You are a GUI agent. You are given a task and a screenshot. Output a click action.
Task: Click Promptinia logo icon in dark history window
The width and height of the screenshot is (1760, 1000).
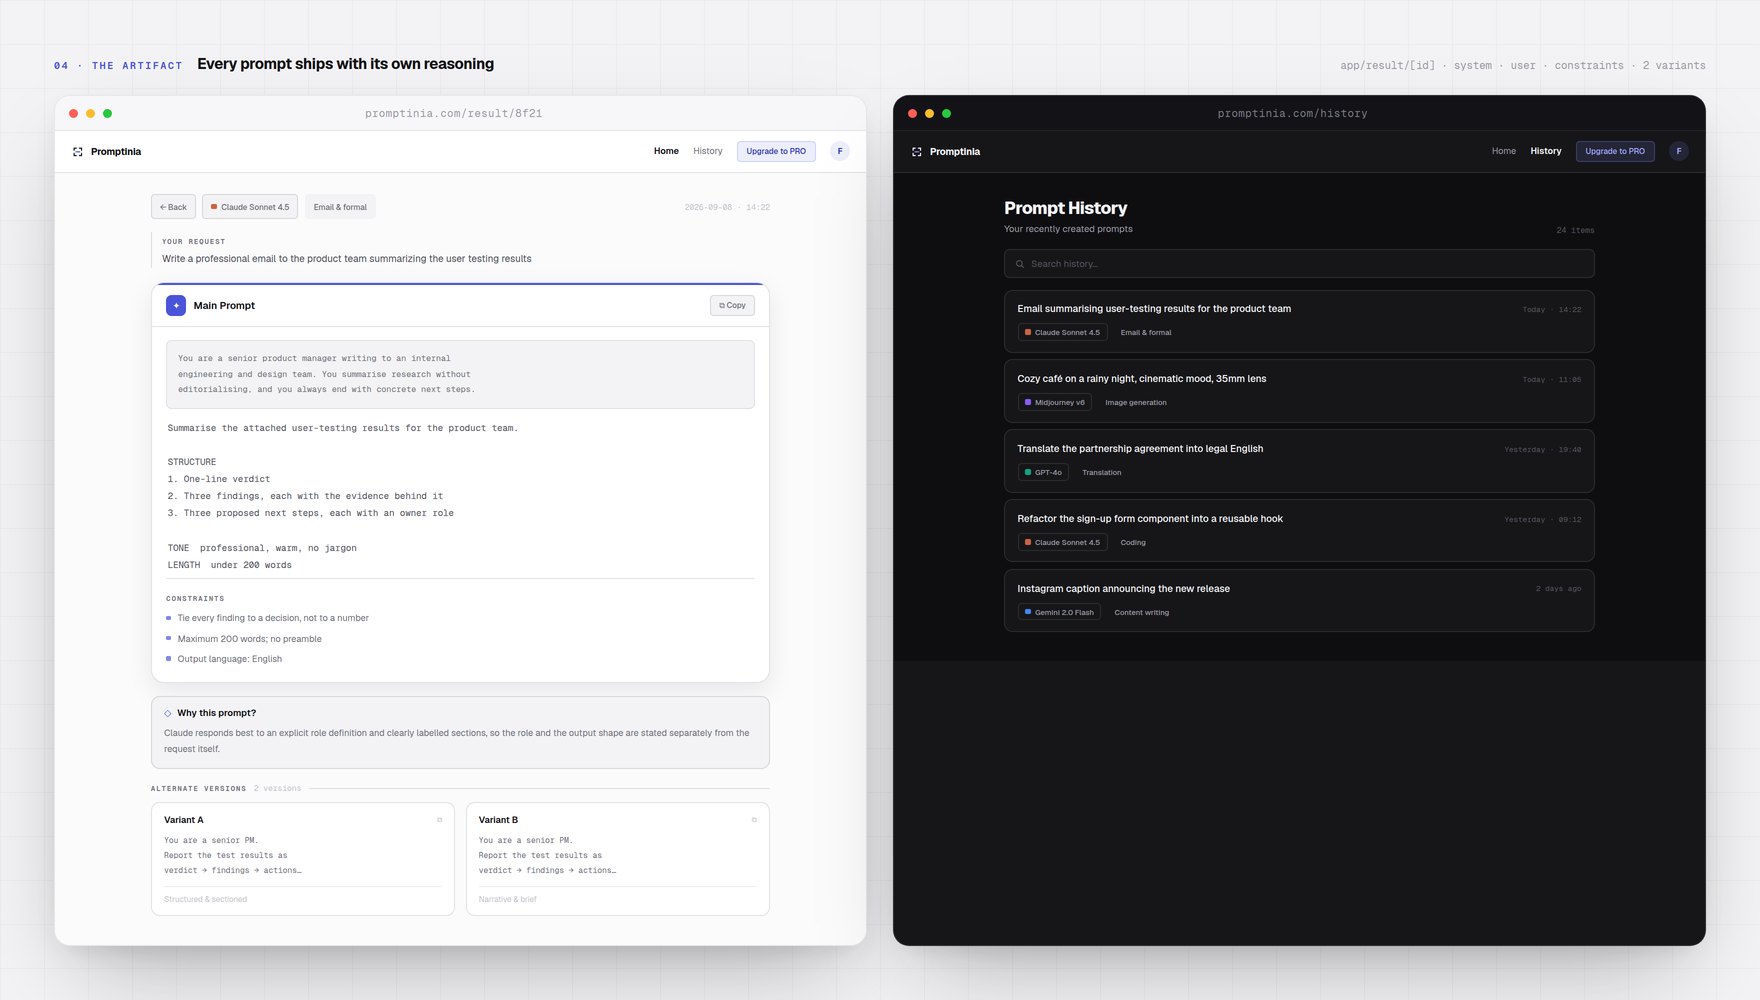917,152
